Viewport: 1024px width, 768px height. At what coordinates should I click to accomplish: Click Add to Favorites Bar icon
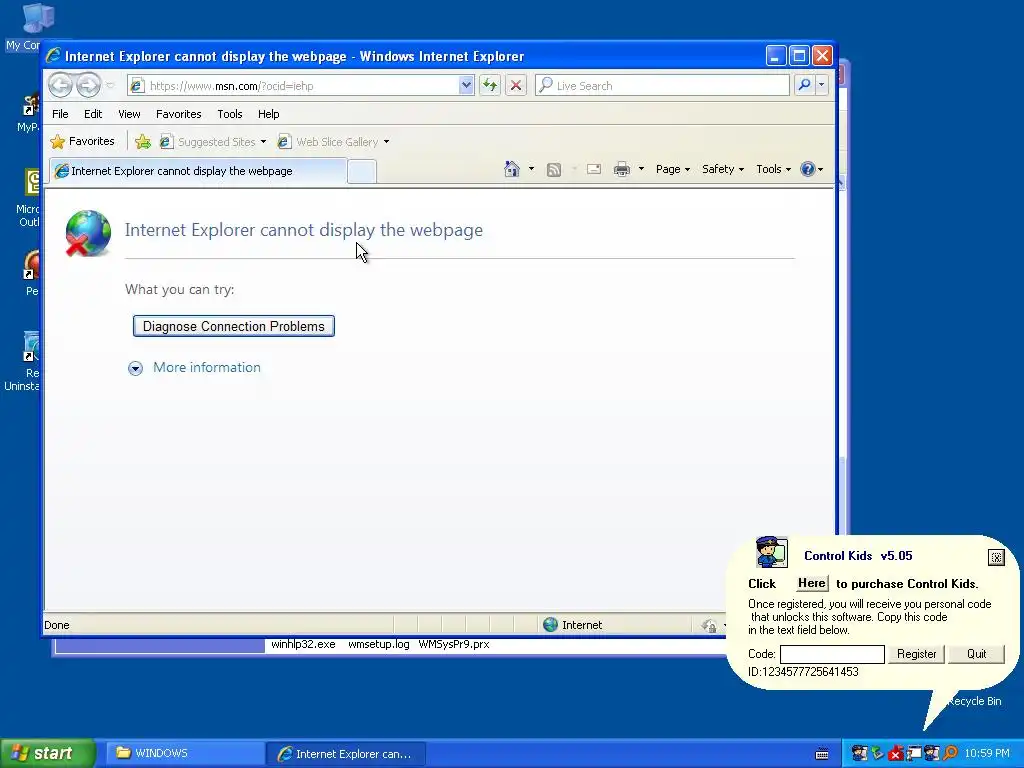pos(143,141)
